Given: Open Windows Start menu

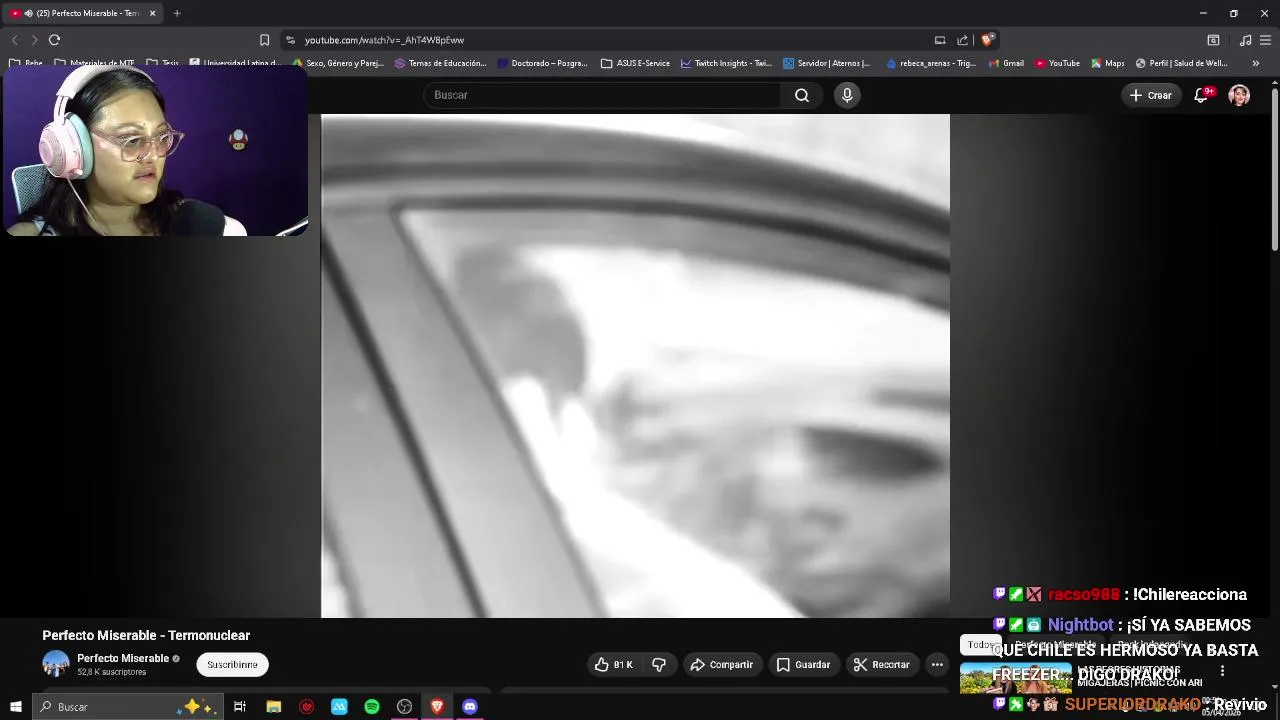Looking at the screenshot, I should coord(16,707).
